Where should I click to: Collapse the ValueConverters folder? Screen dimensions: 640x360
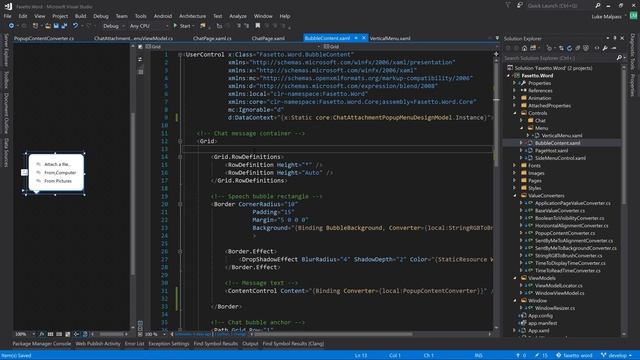pos(515,196)
